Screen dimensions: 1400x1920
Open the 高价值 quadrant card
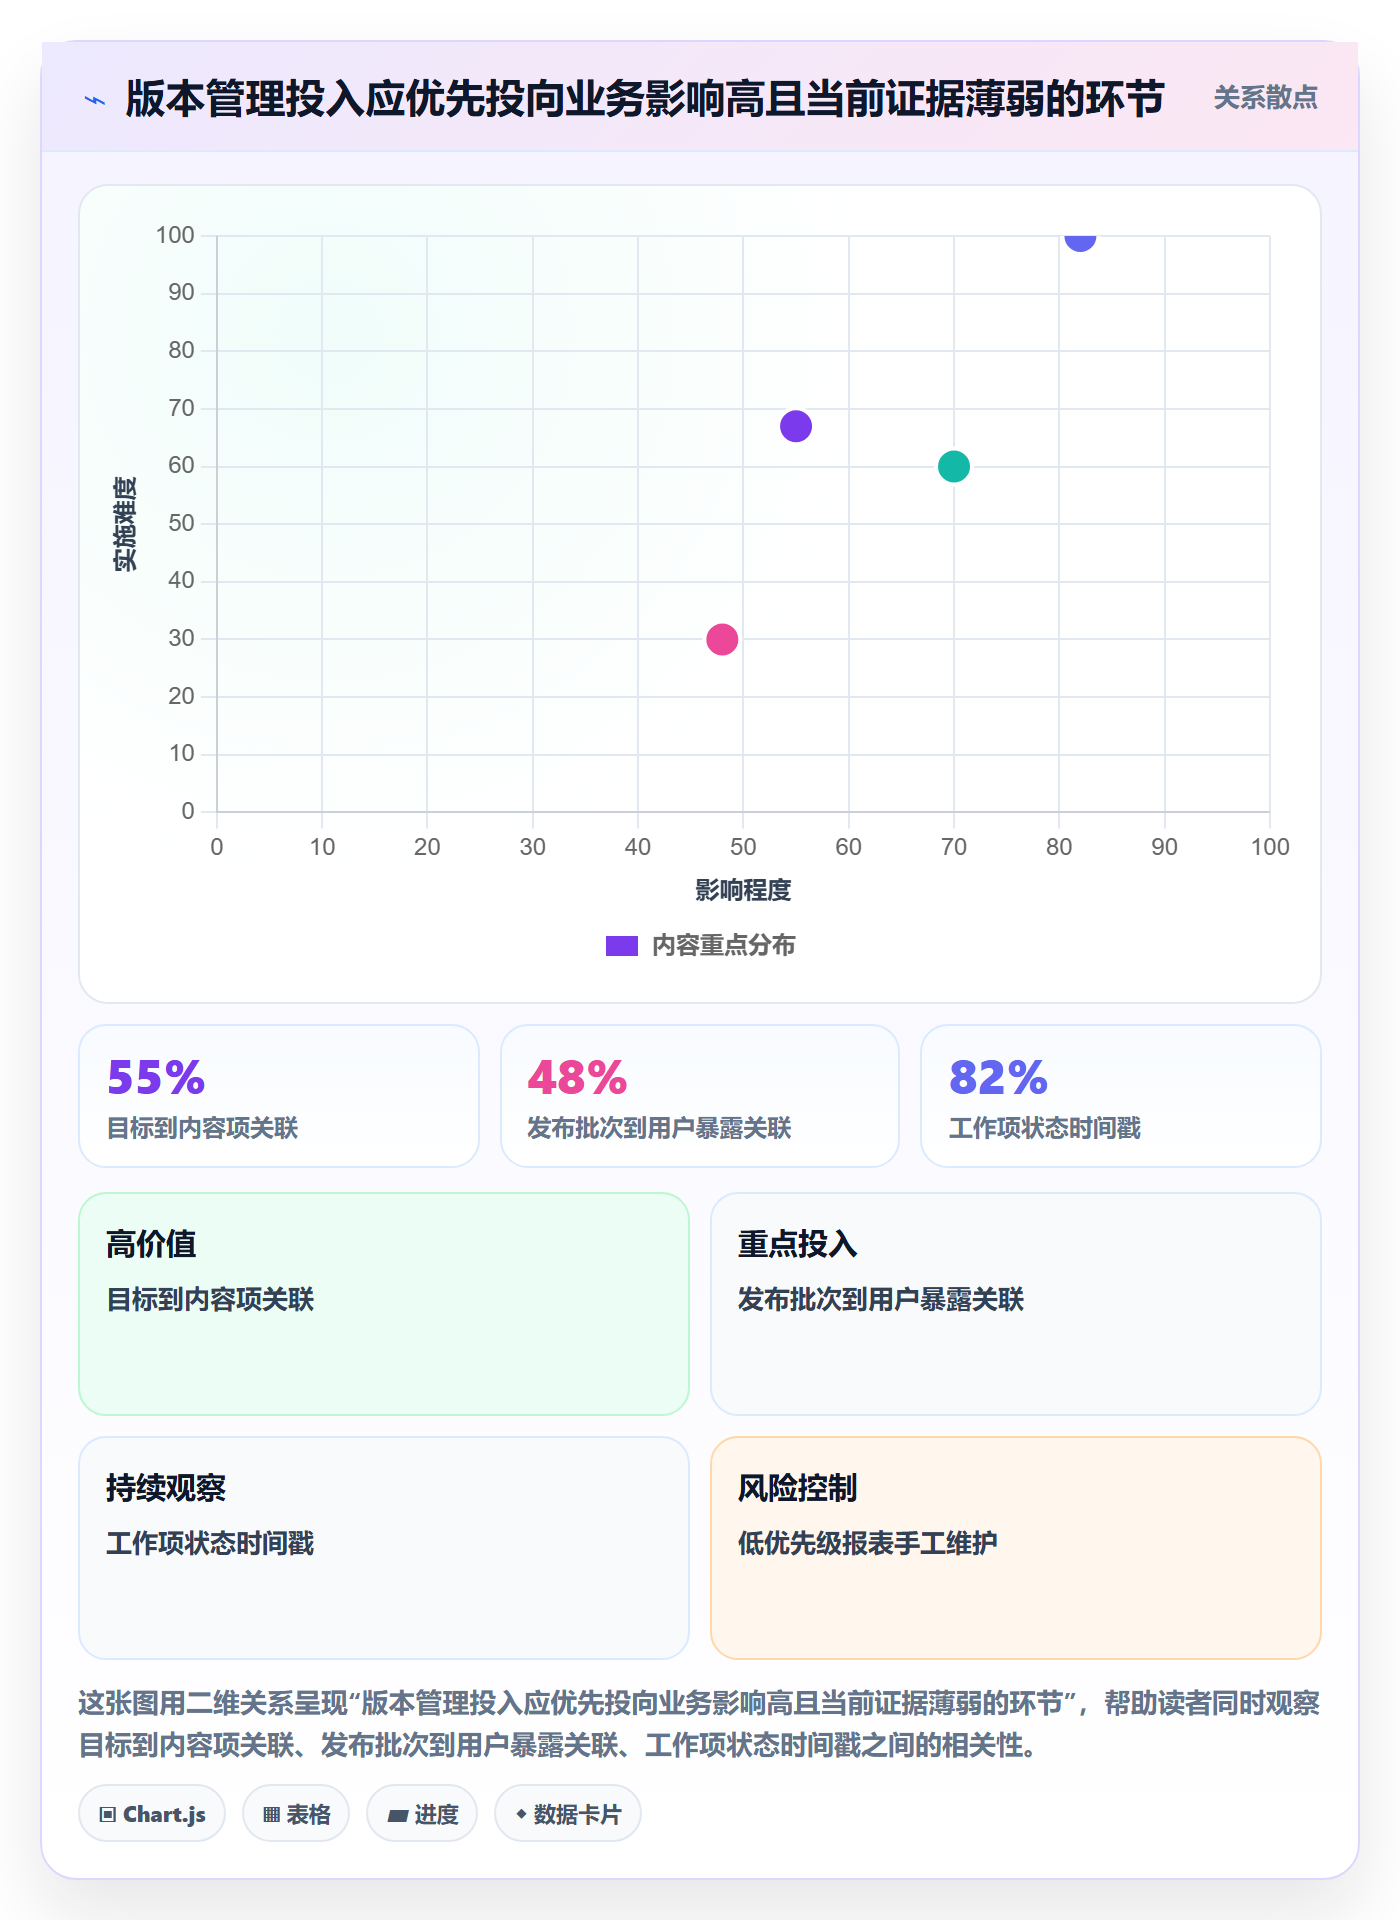[x=384, y=1303]
